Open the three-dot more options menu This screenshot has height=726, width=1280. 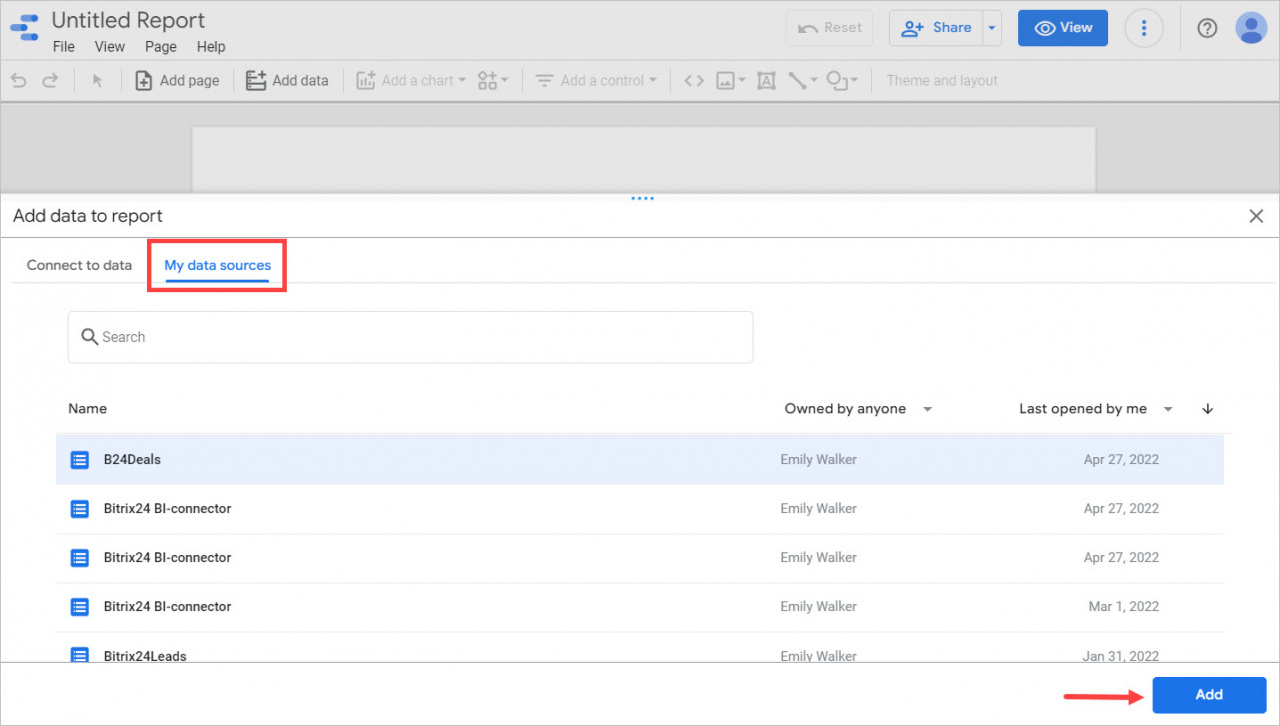coord(1144,28)
